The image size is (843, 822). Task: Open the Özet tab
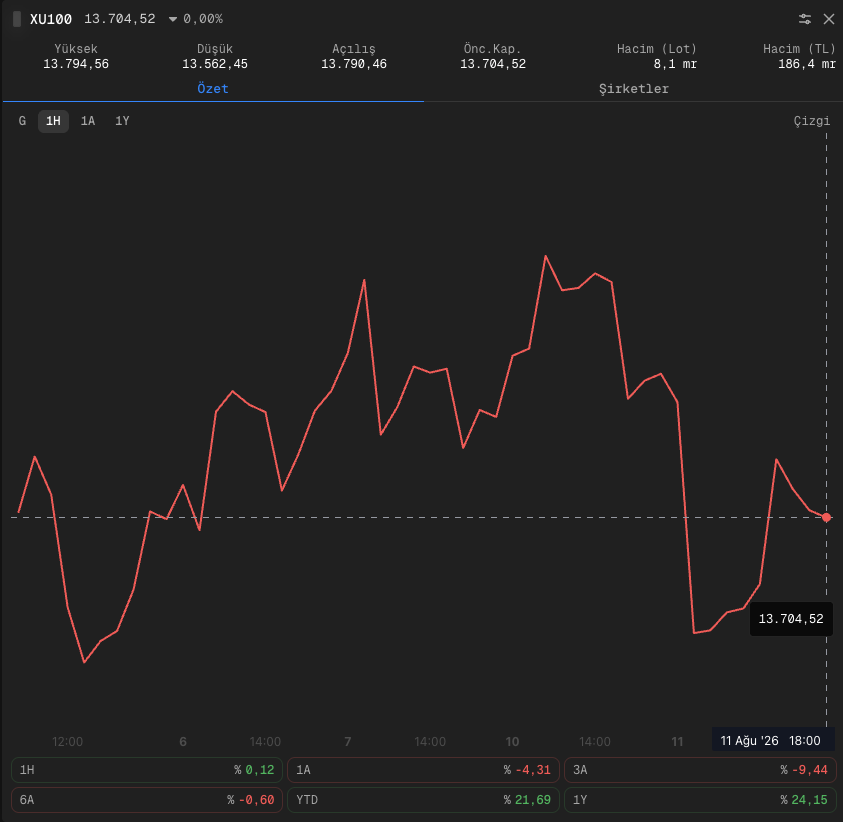coord(213,89)
